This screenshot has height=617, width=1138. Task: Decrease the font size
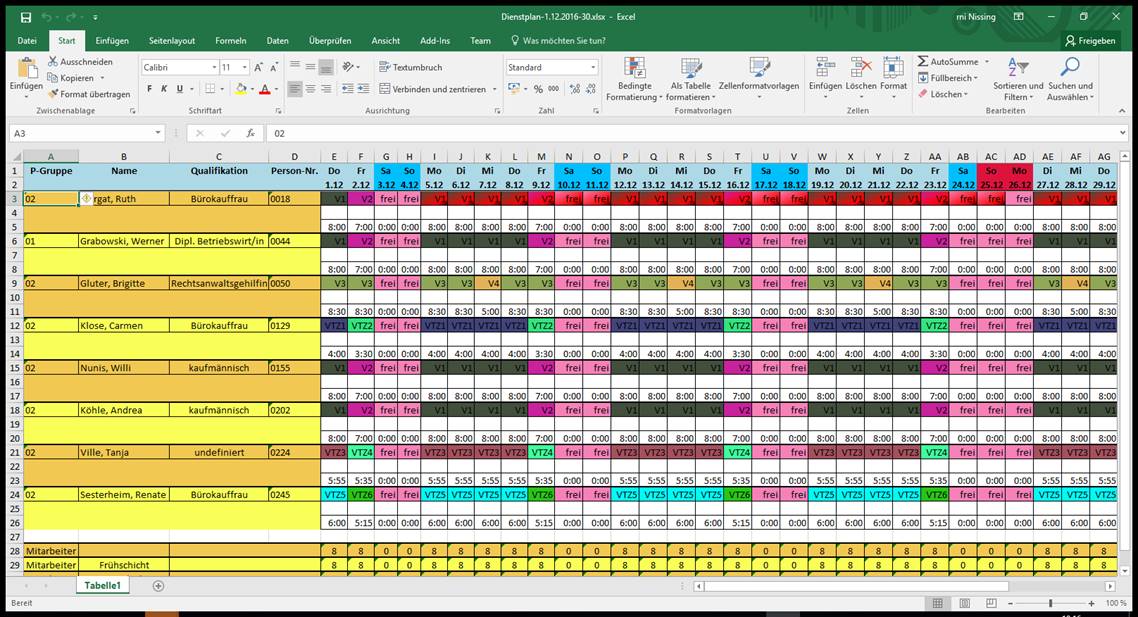tap(274, 68)
